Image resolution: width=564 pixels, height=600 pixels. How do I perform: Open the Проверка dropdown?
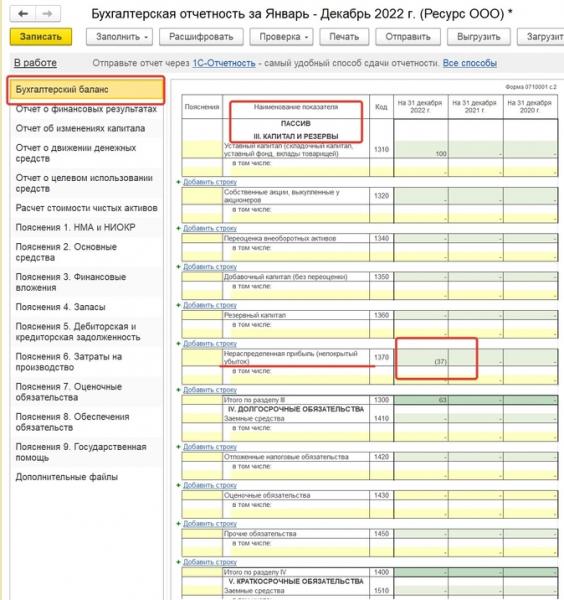(x=281, y=37)
